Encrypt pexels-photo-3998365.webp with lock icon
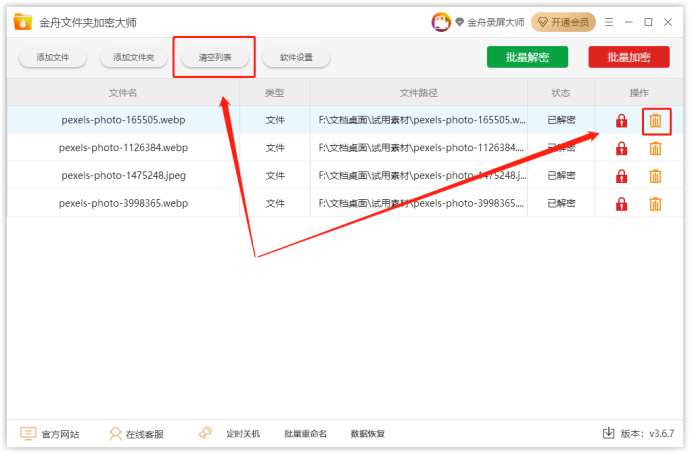Image resolution: width=691 pixels, height=454 pixels. (x=621, y=204)
